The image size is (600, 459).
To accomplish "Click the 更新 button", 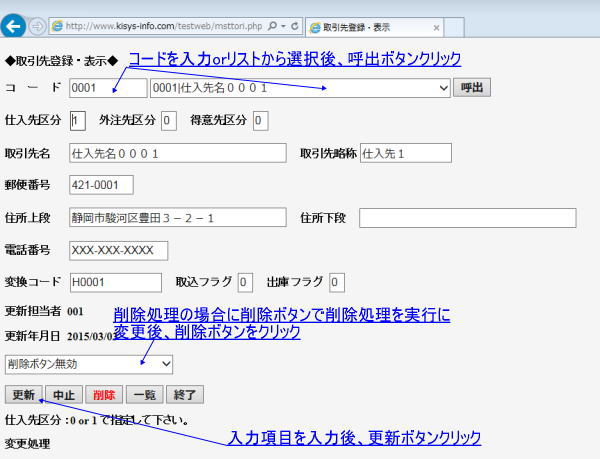I will pos(23,394).
